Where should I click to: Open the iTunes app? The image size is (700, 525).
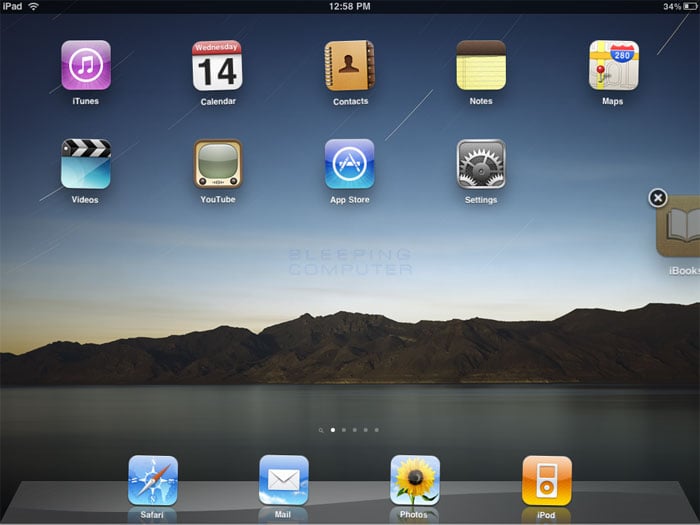coord(86,65)
